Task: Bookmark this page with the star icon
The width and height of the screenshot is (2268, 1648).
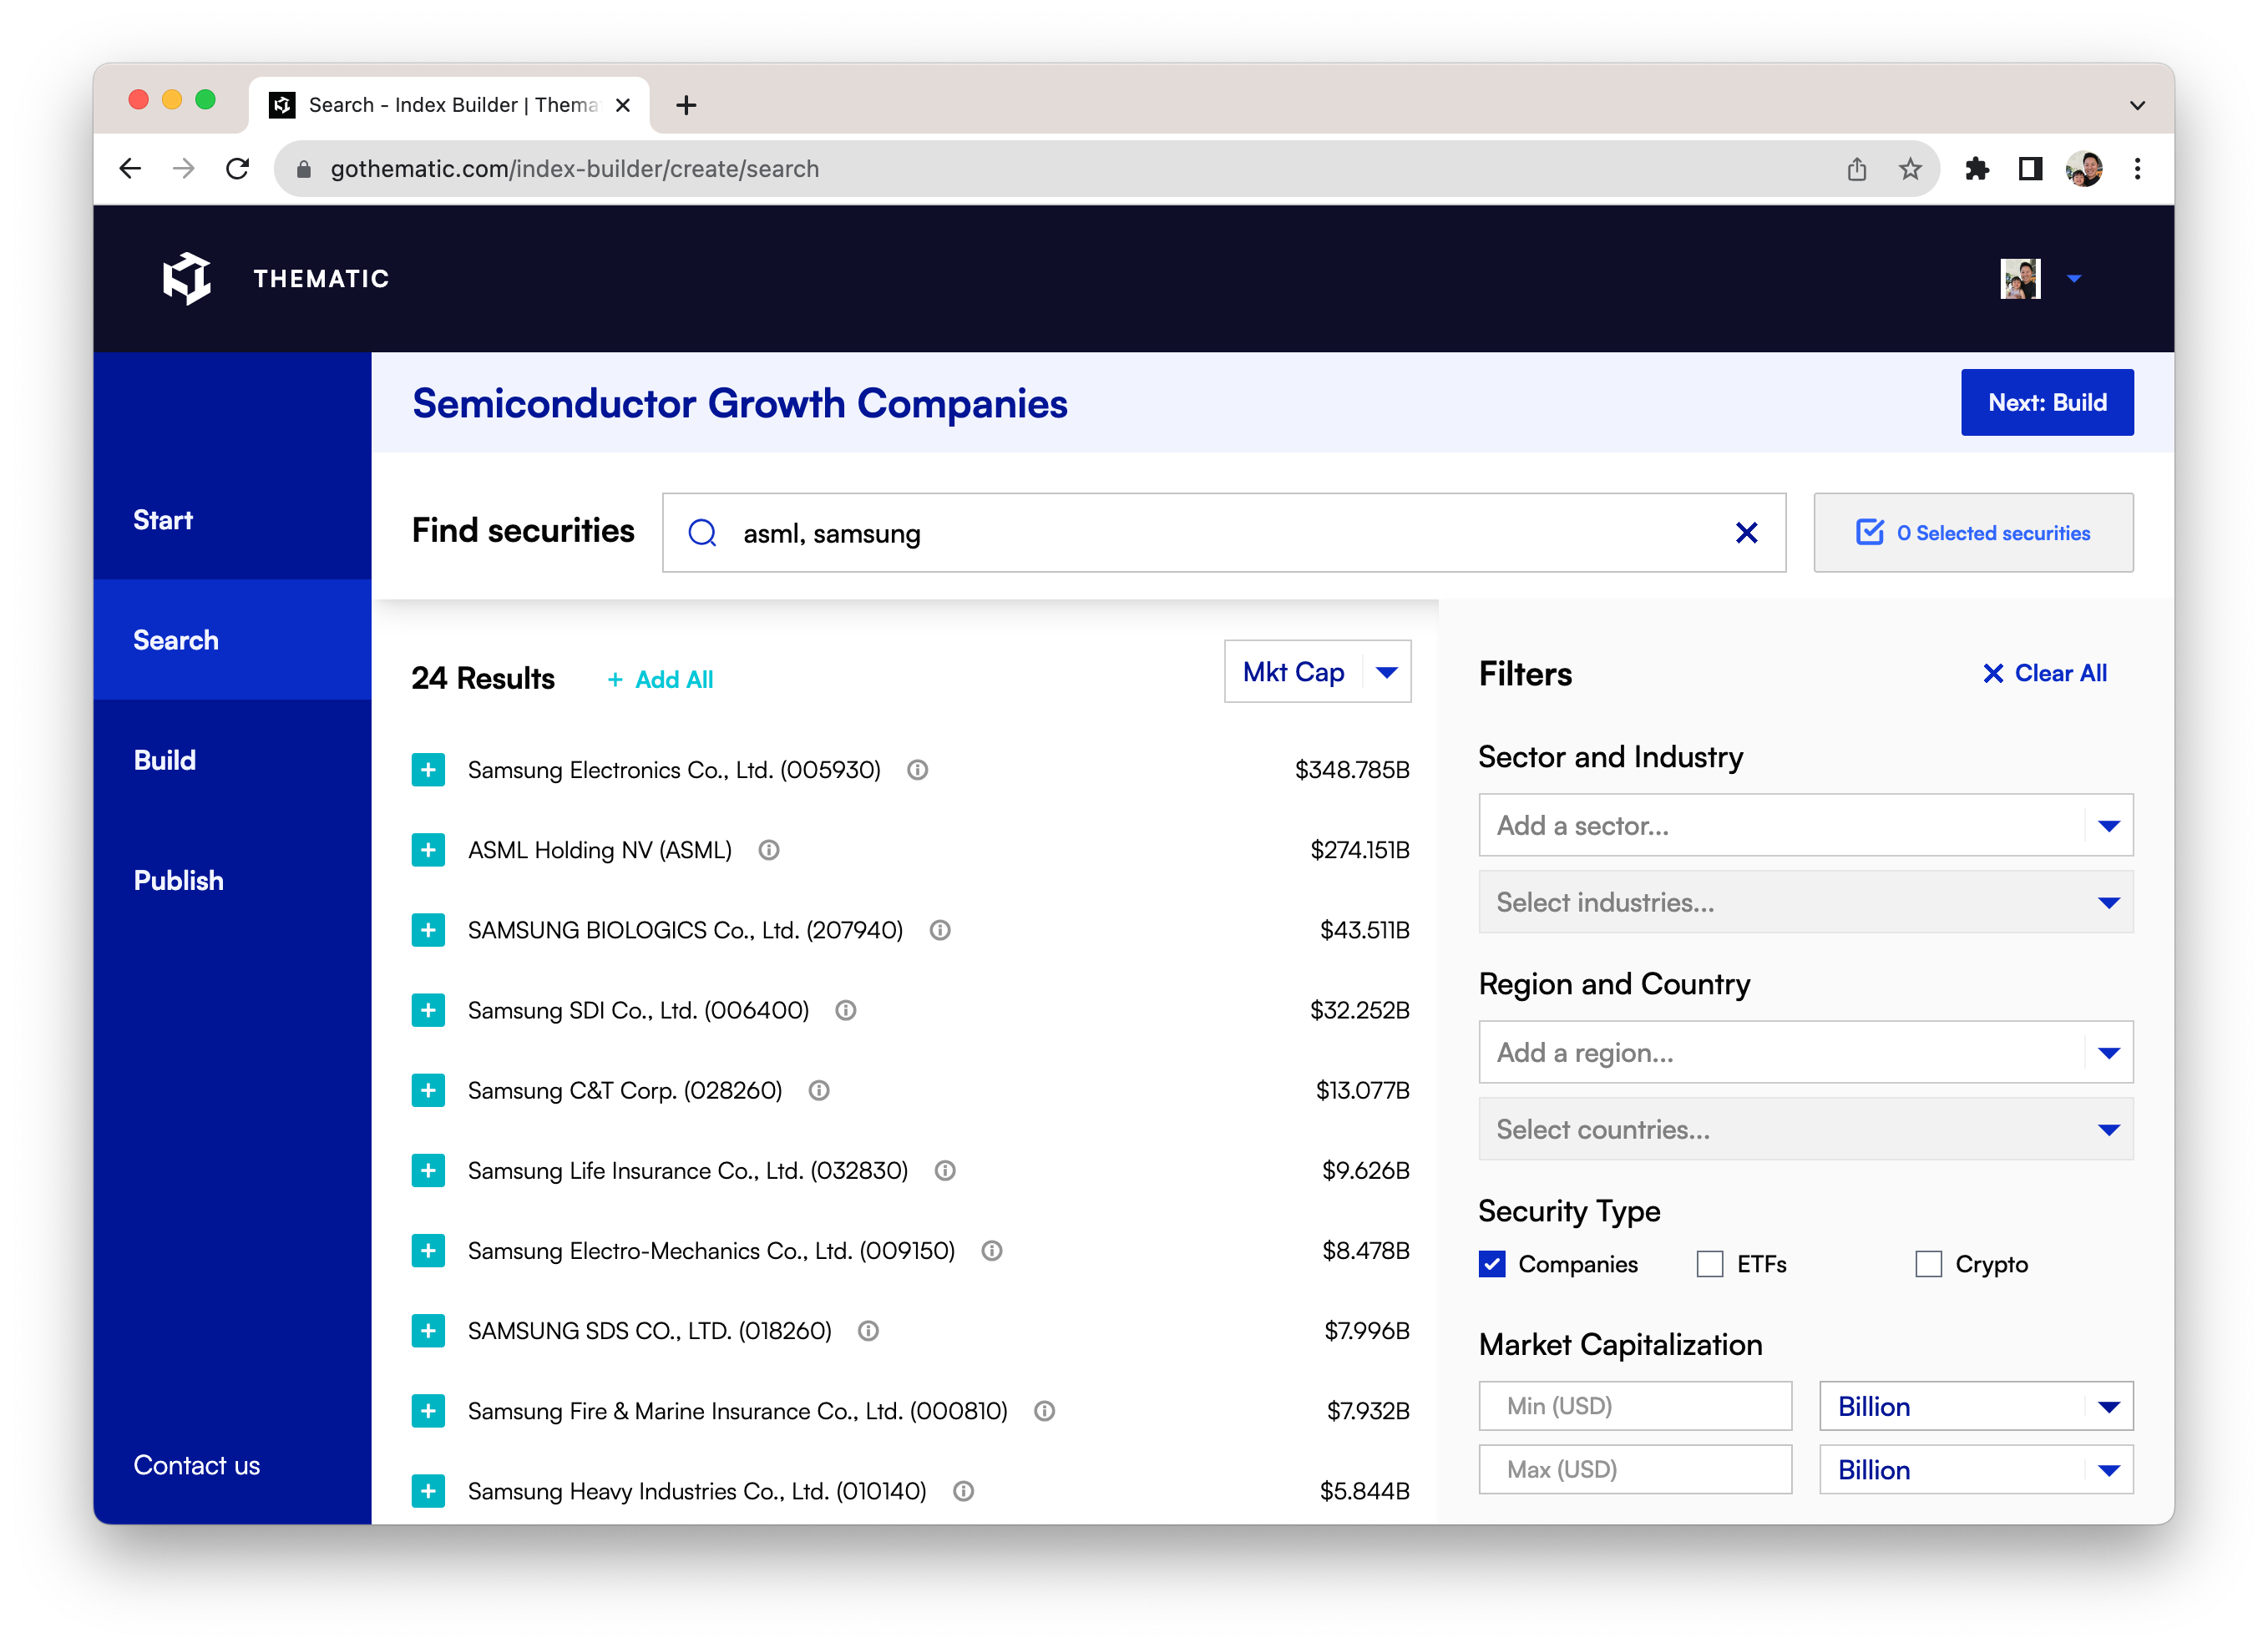Action: pos(1910,169)
